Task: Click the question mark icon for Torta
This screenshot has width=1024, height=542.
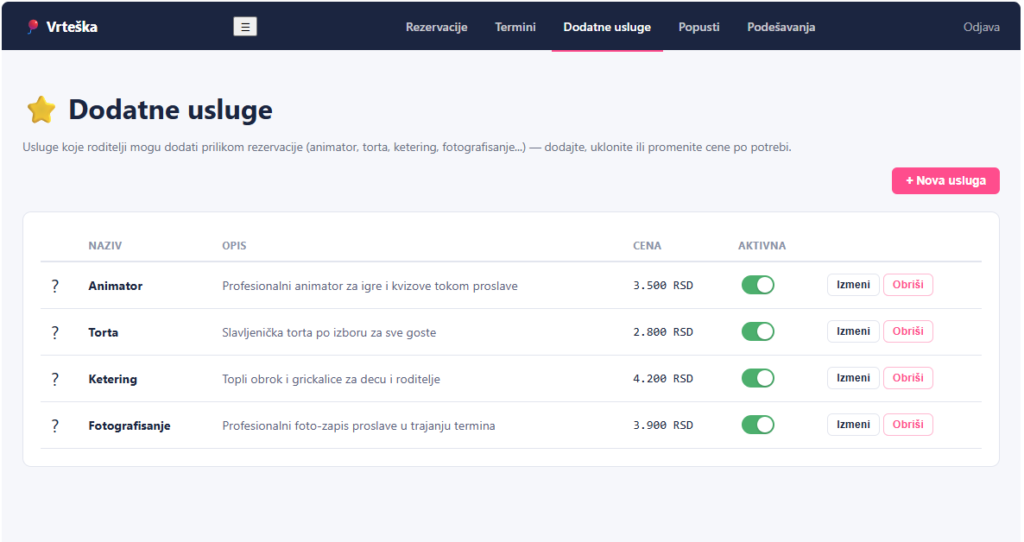Action: [55, 332]
